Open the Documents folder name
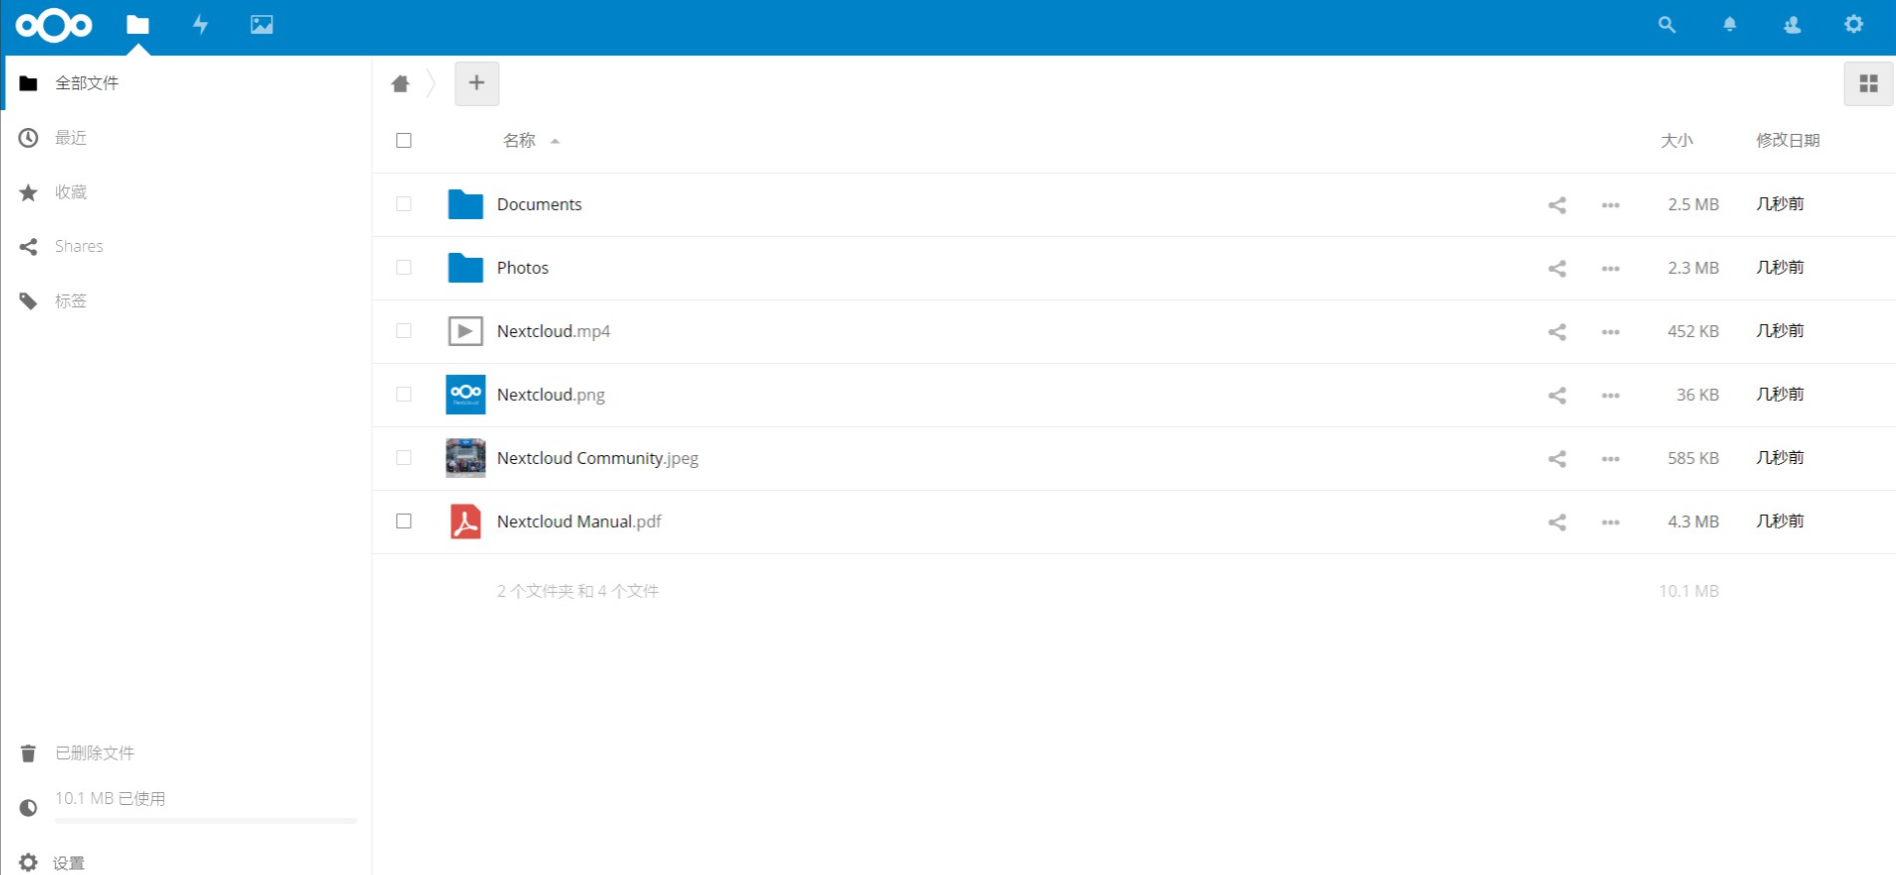 [x=539, y=204]
